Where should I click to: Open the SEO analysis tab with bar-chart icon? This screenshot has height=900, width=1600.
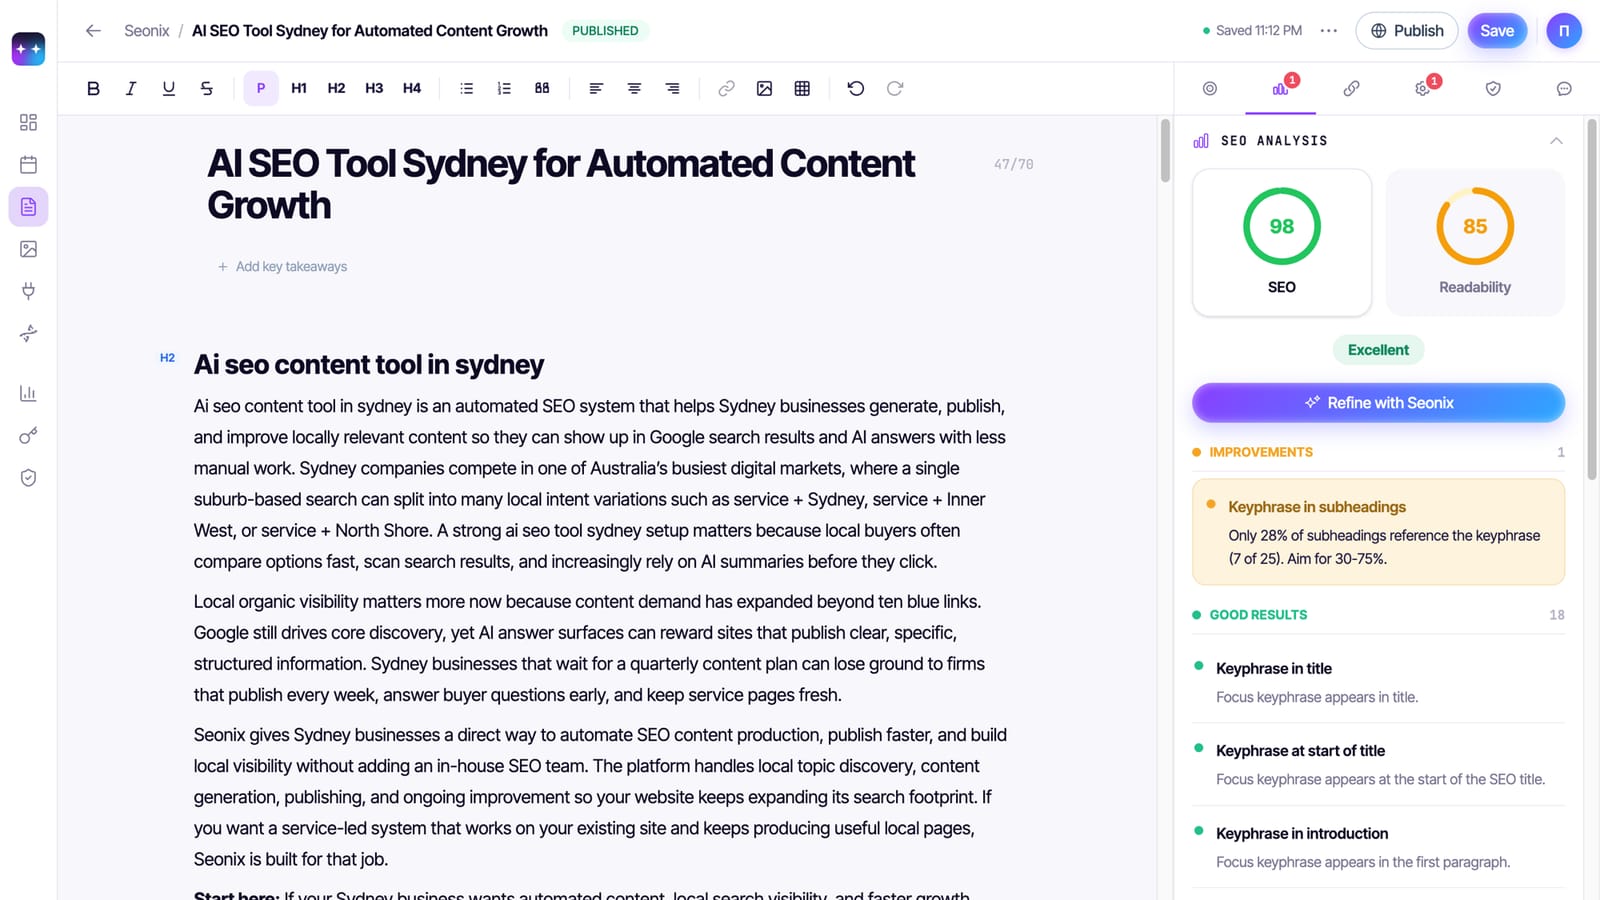coord(1280,88)
